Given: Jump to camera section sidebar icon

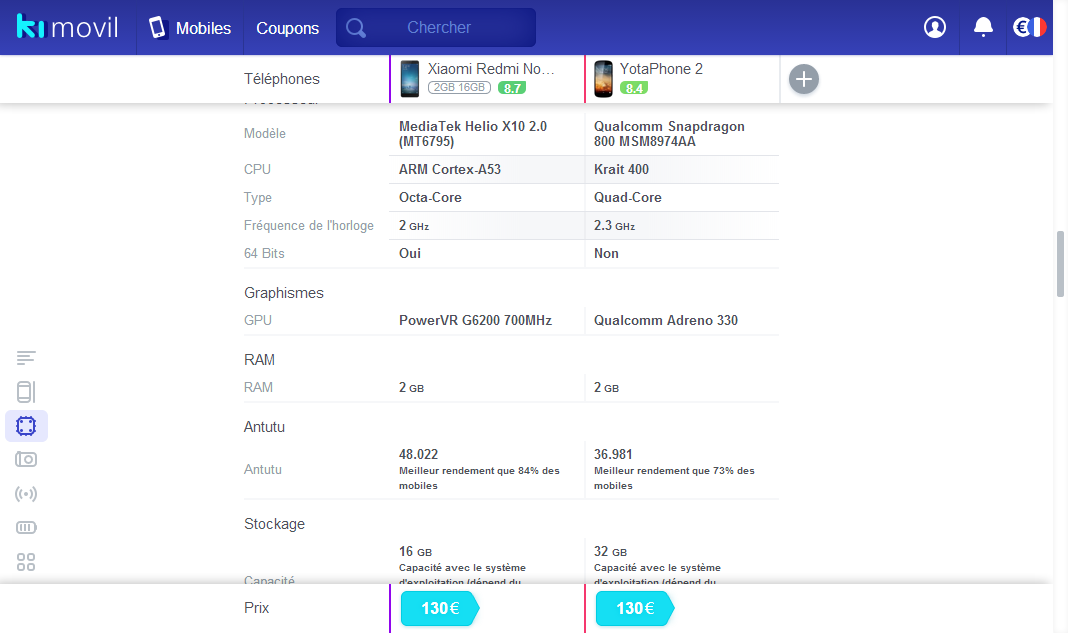Looking at the screenshot, I should point(26,459).
